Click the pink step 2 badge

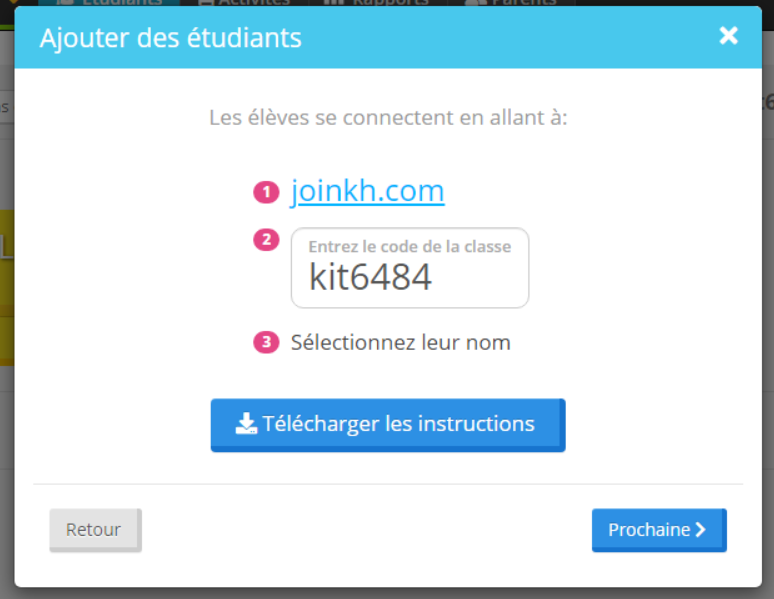[x=266, y=240]
